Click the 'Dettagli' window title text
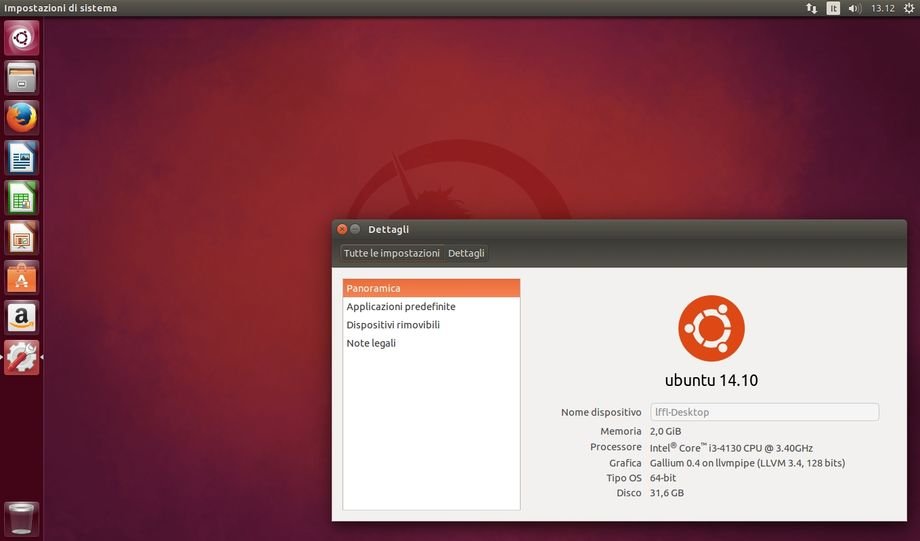Image resolution: width=920 pixels, height=541 pixels. pyautogui.click(x=388, y=229)
